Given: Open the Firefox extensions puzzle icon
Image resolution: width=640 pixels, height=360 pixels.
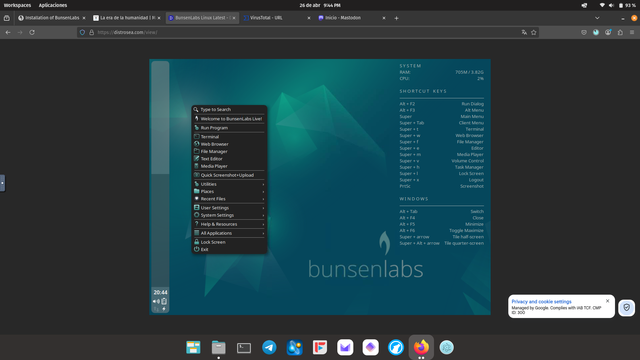Looking at the screenshot, I should (620, 32).
